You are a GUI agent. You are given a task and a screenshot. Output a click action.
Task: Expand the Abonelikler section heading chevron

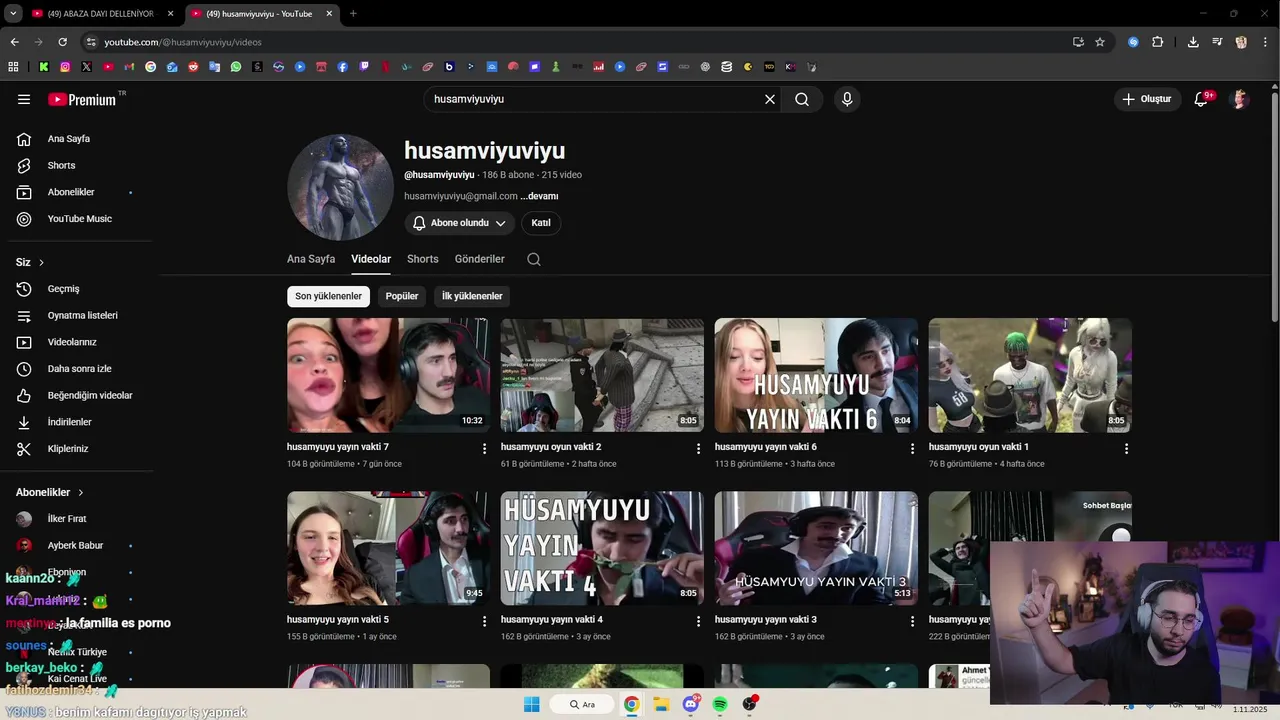[81, 492]
